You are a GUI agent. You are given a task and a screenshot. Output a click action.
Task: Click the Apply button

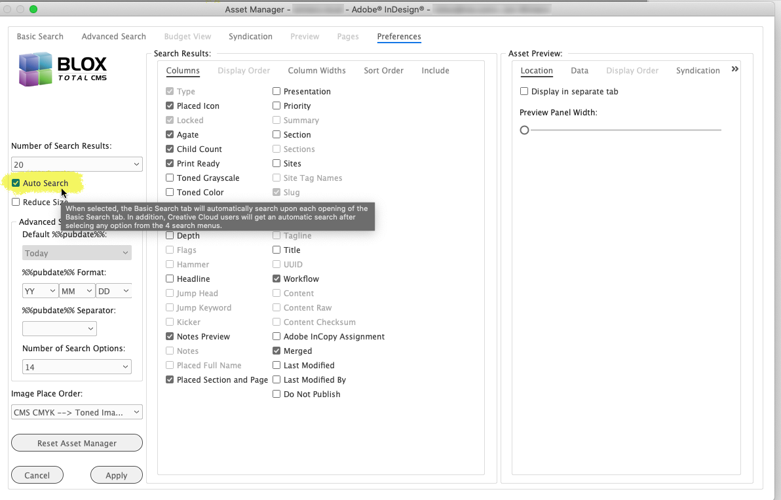pyautogui.click(x=117, y=476)
